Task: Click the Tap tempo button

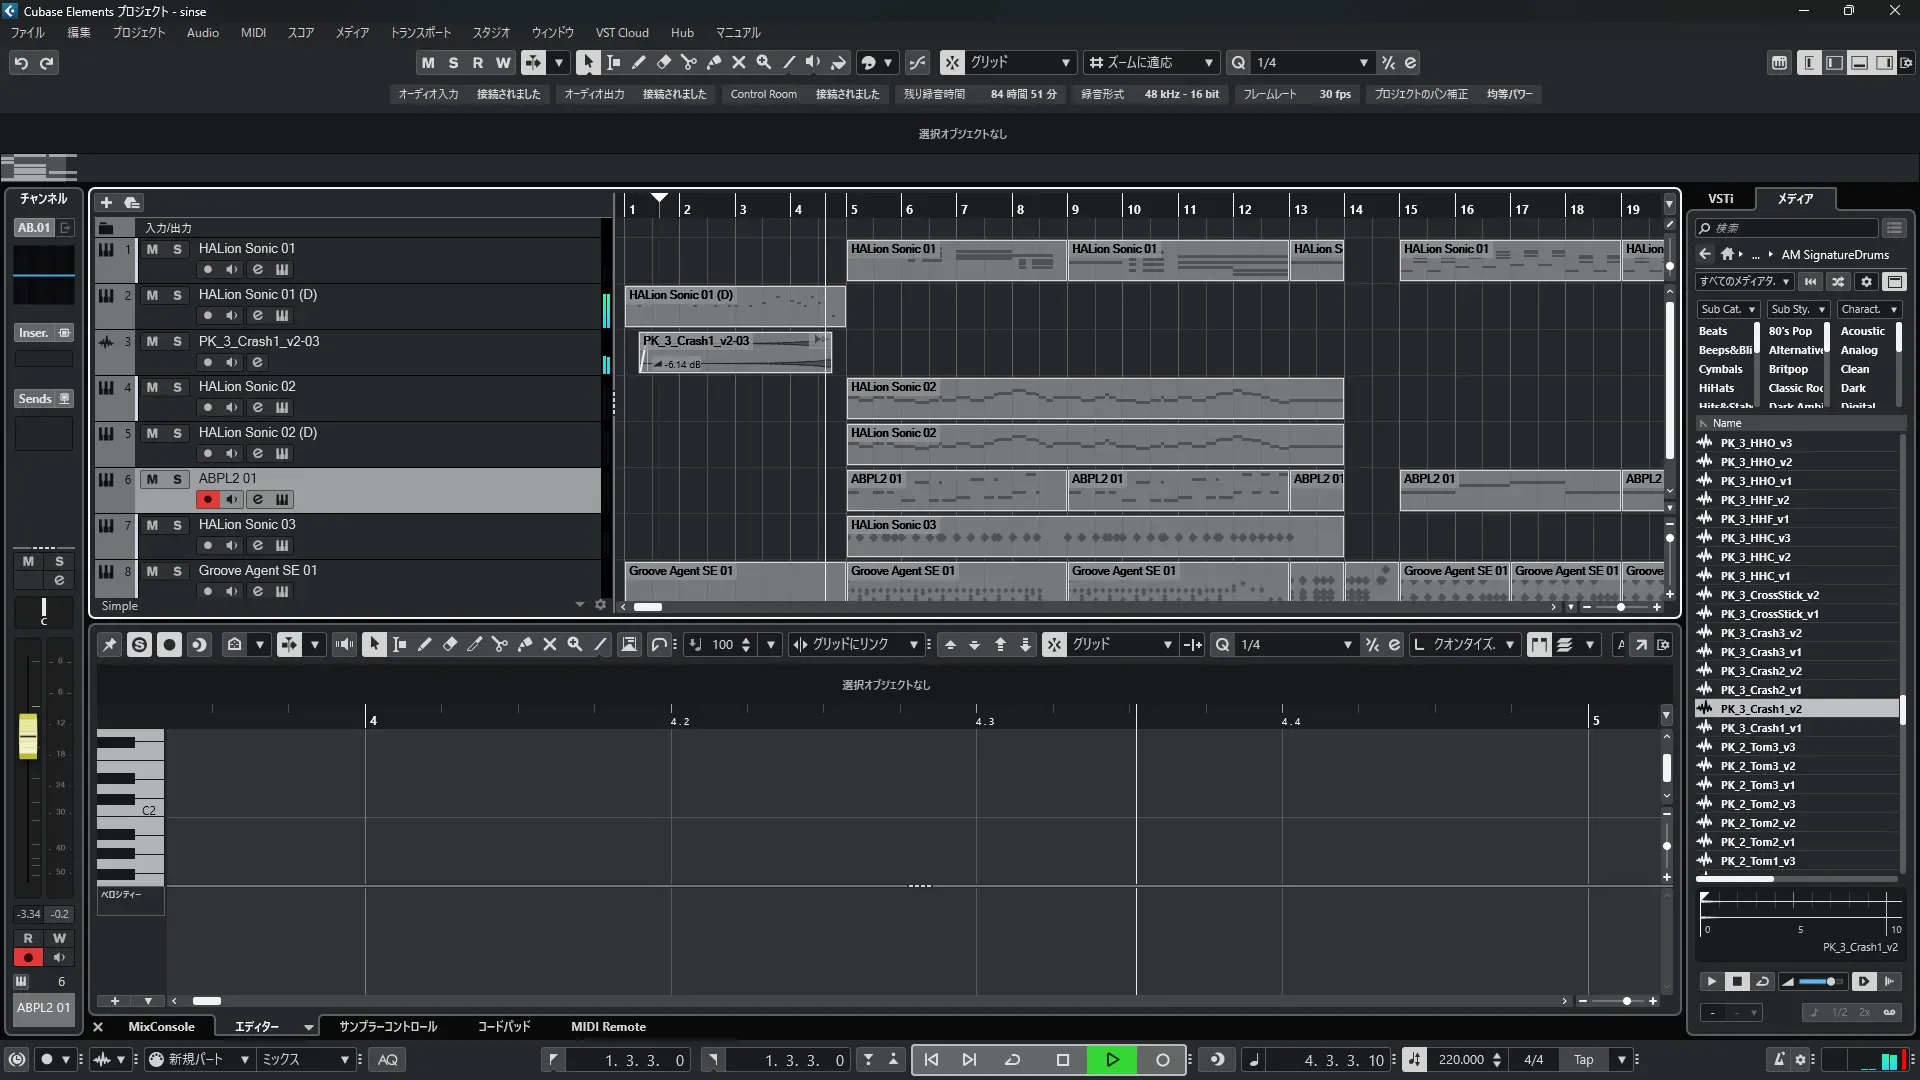Action: pos(1583,1060)
